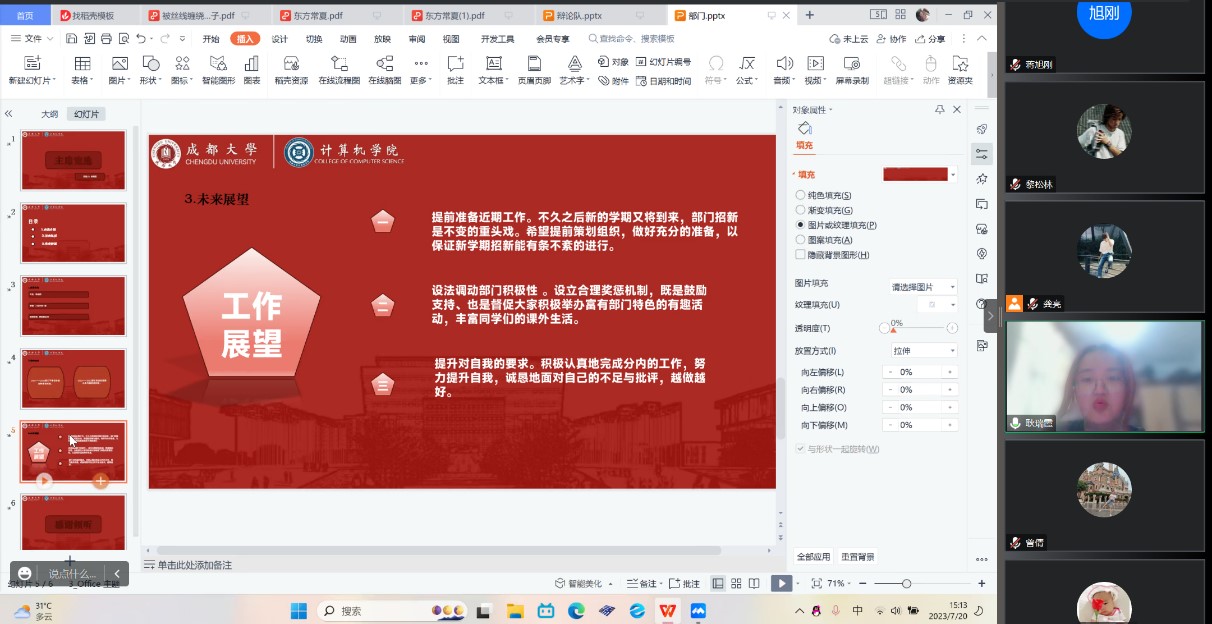
Task: Switch to slide sorter view in the status bar
Action: click(x=736, y=584)
